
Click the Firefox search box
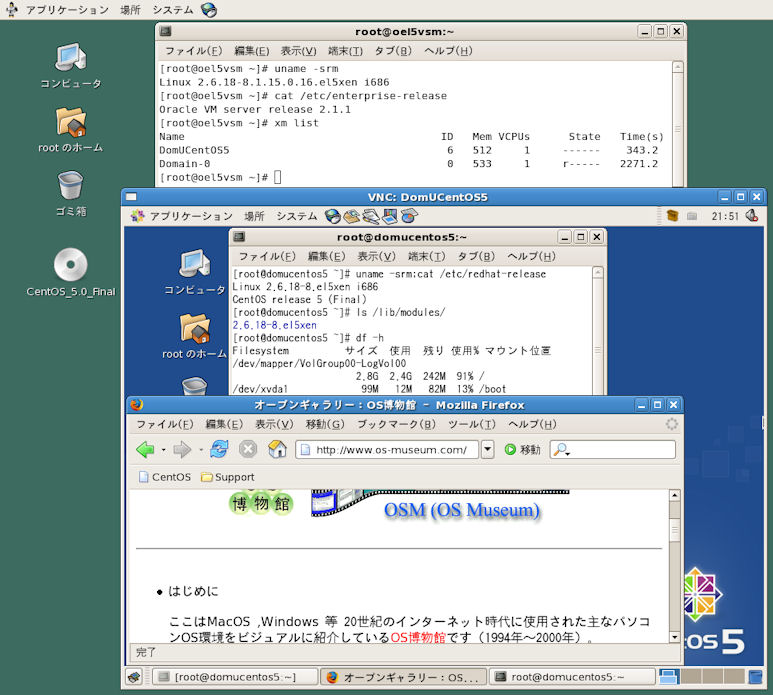coord(613,450)
